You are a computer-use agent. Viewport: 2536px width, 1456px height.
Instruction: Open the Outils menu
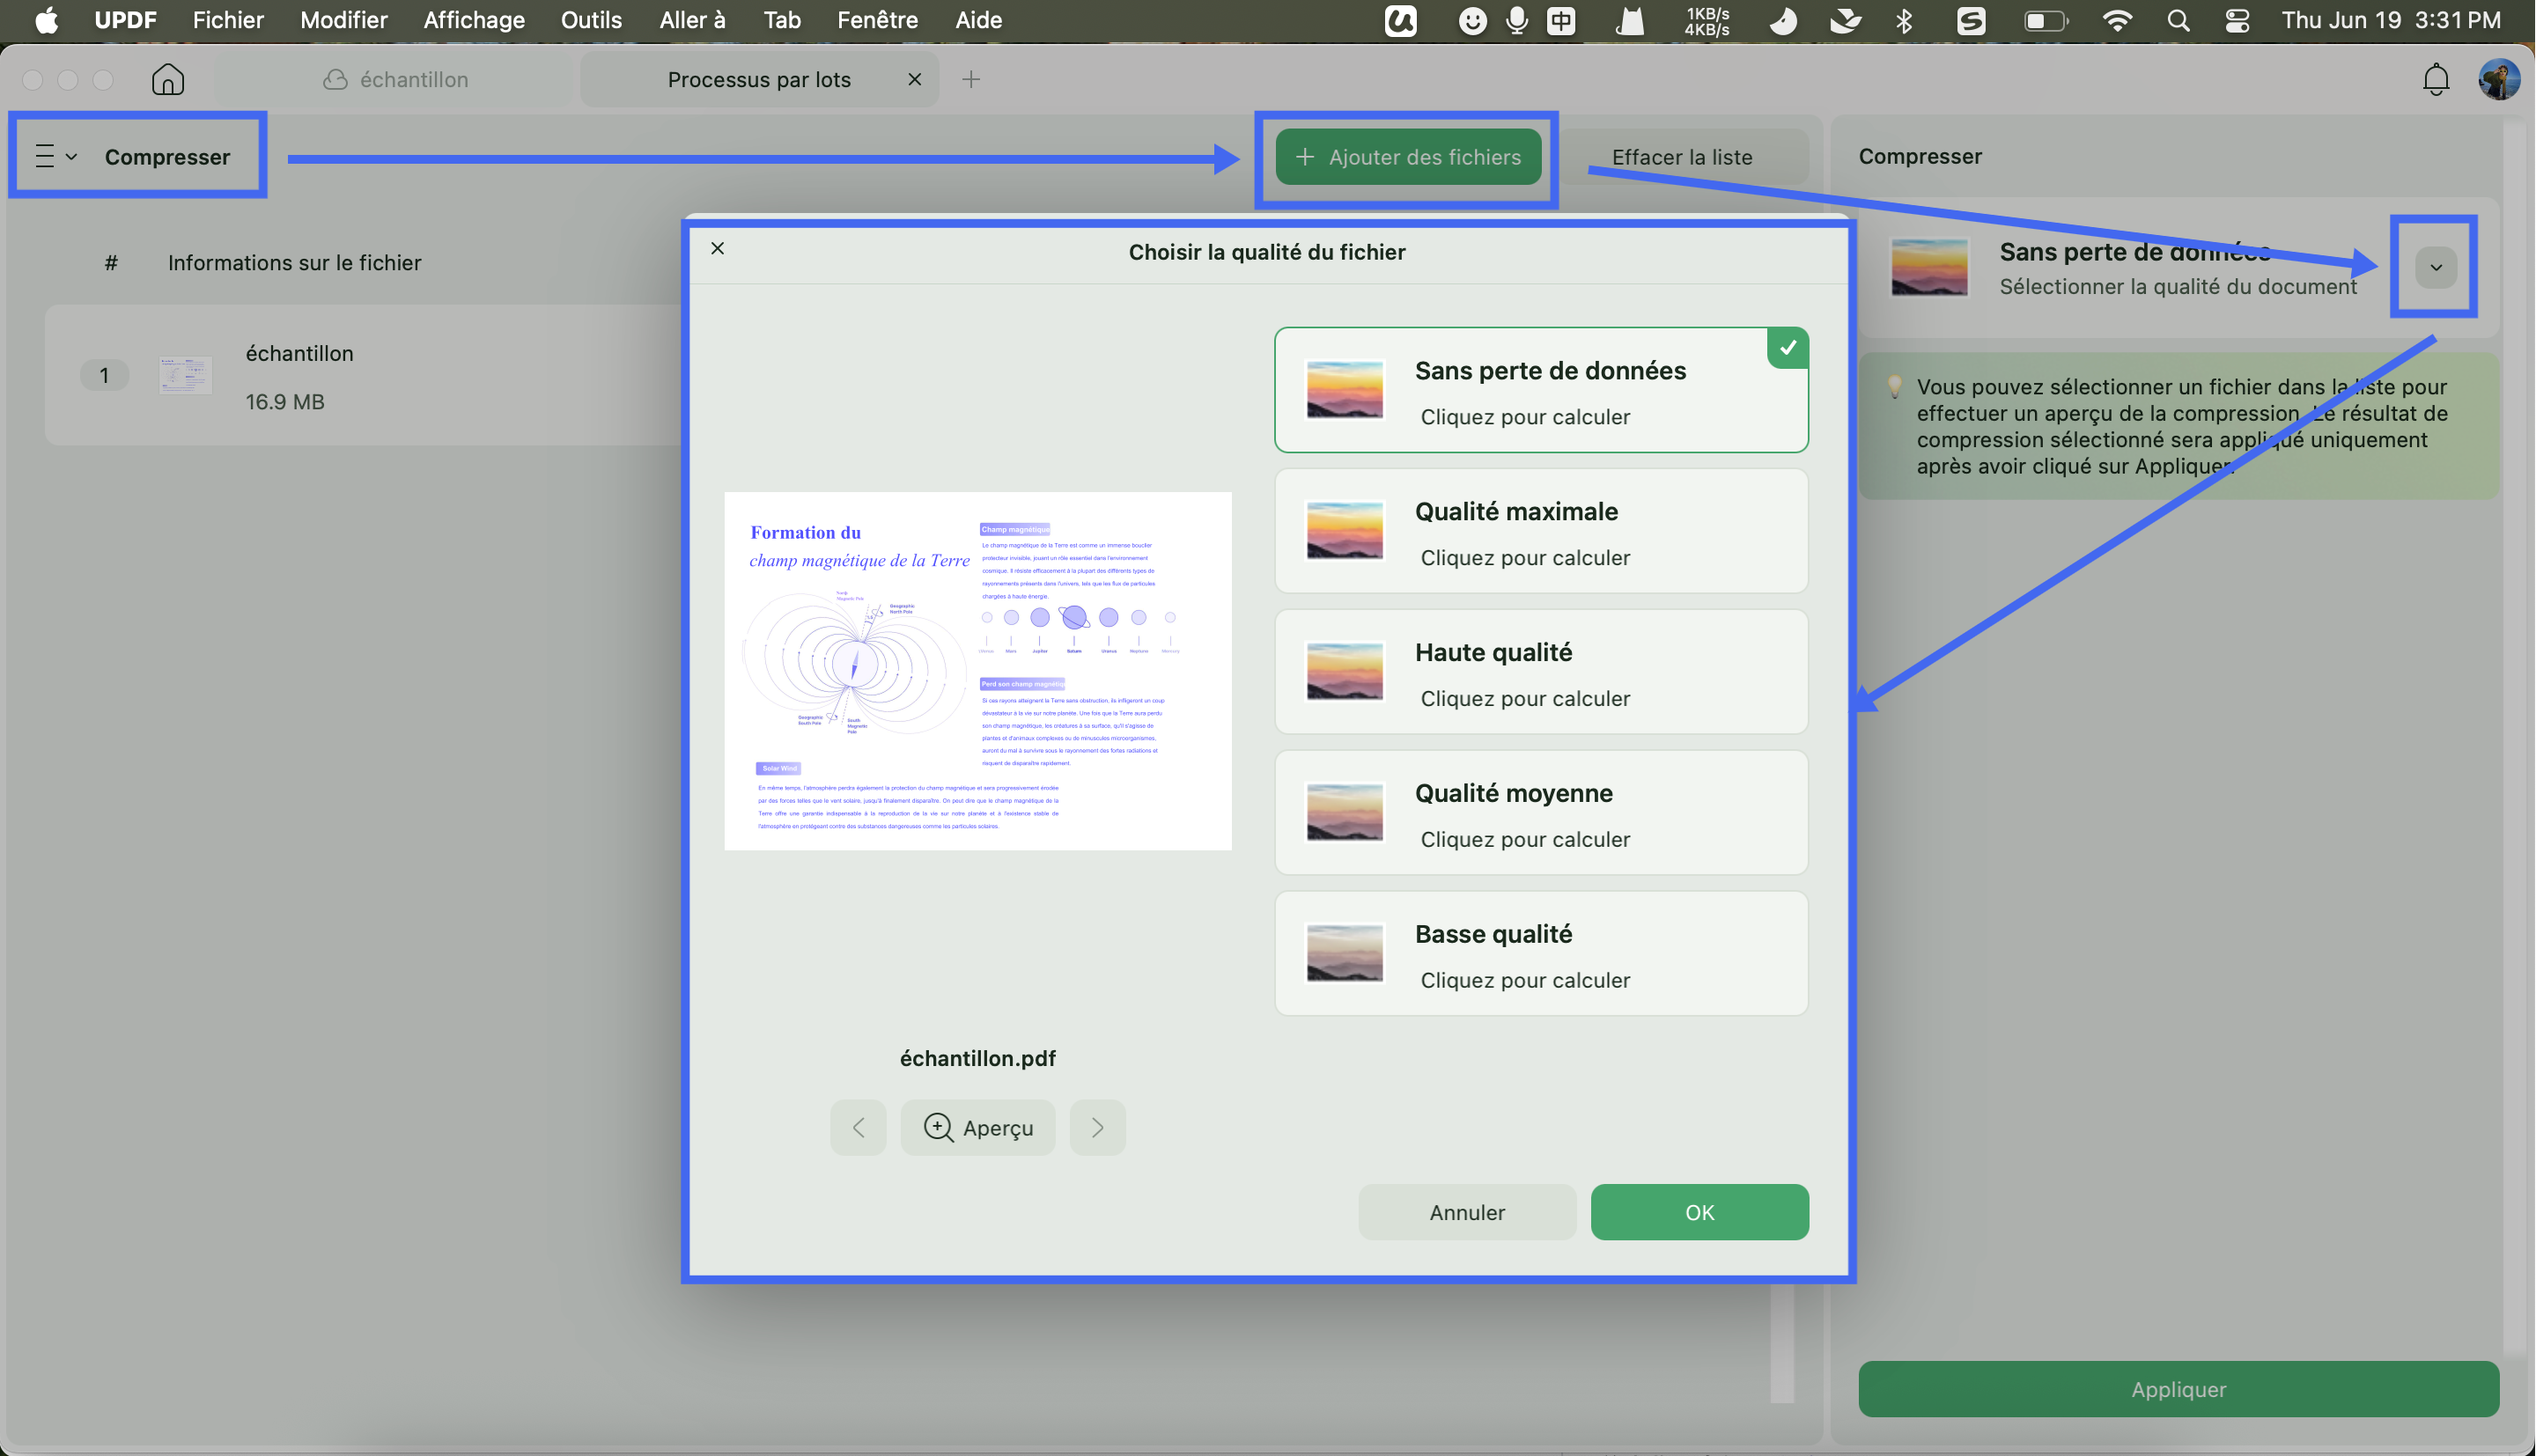click(x=590, y=20)
